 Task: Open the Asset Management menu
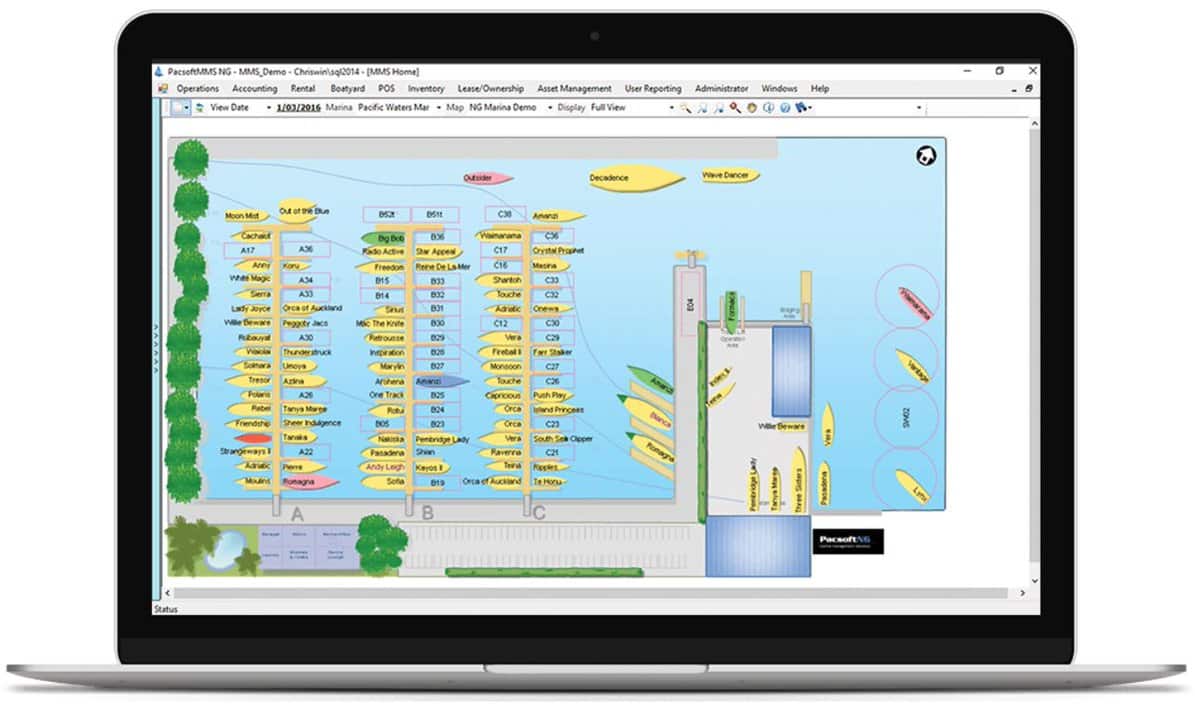coord(573,88)
